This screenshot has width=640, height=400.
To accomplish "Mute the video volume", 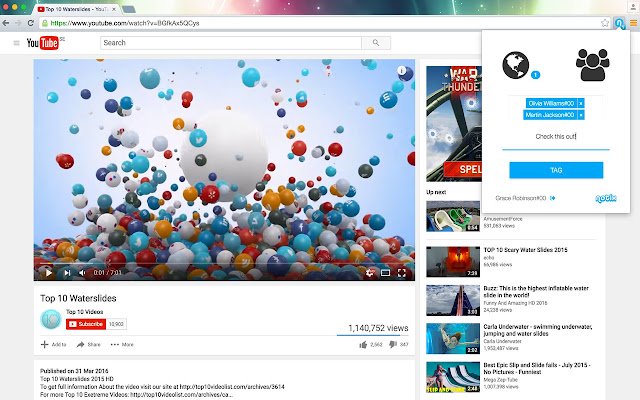I will [x=82, y=273].
